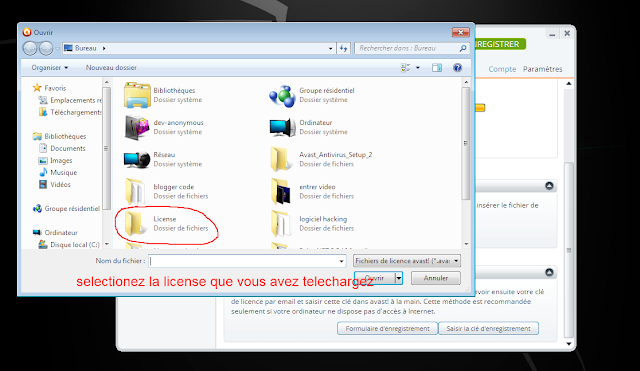This screenshot has height=371, width=640.
Task: Open Musique library in sidebar
Action: coord(58,173)
